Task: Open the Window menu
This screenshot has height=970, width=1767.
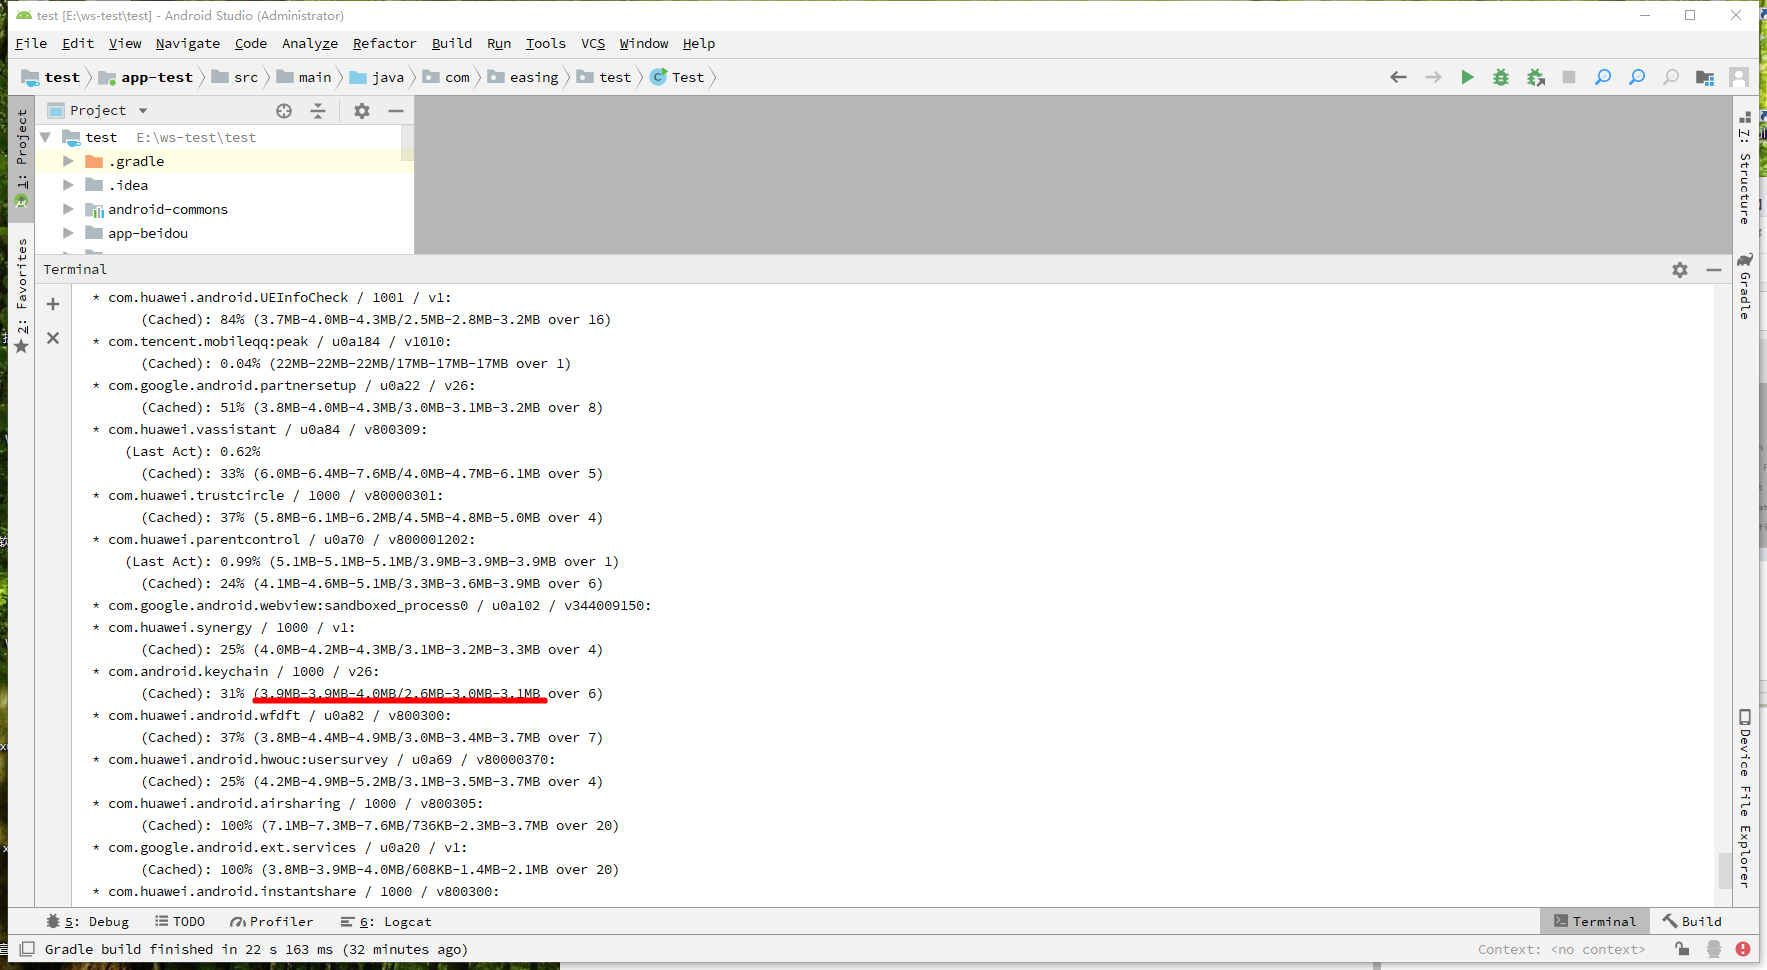Action: click(644, 44)
